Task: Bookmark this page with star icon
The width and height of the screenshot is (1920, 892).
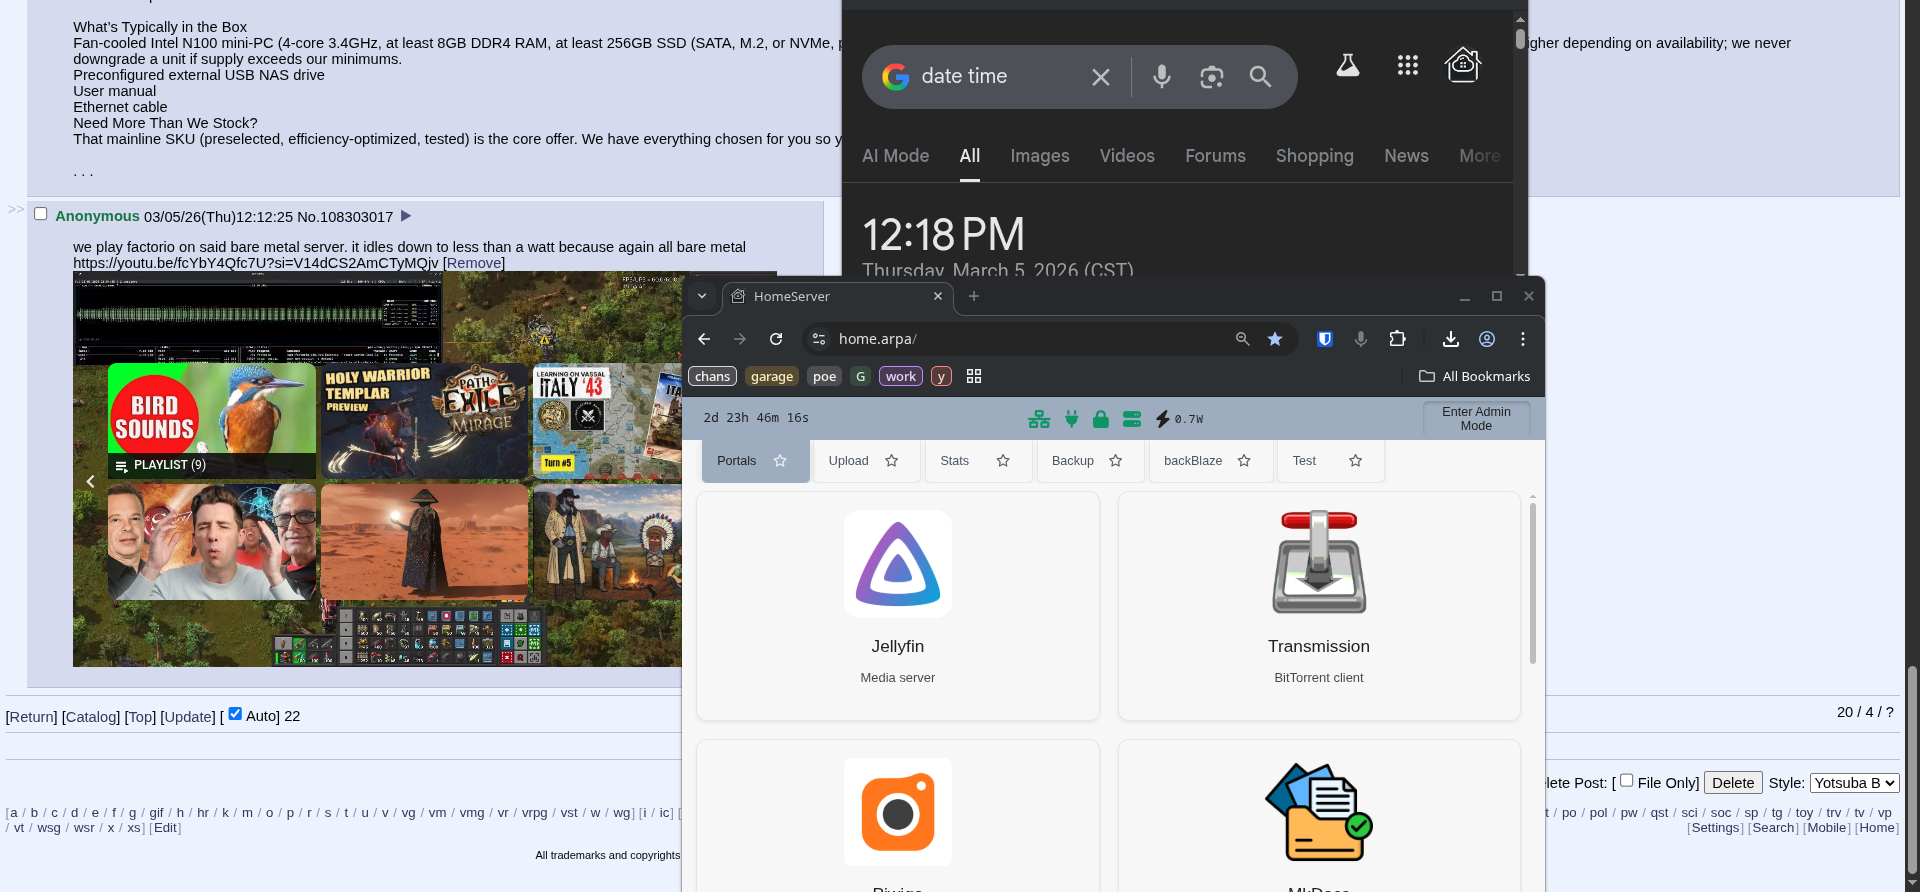Action: click(1275, 339)
